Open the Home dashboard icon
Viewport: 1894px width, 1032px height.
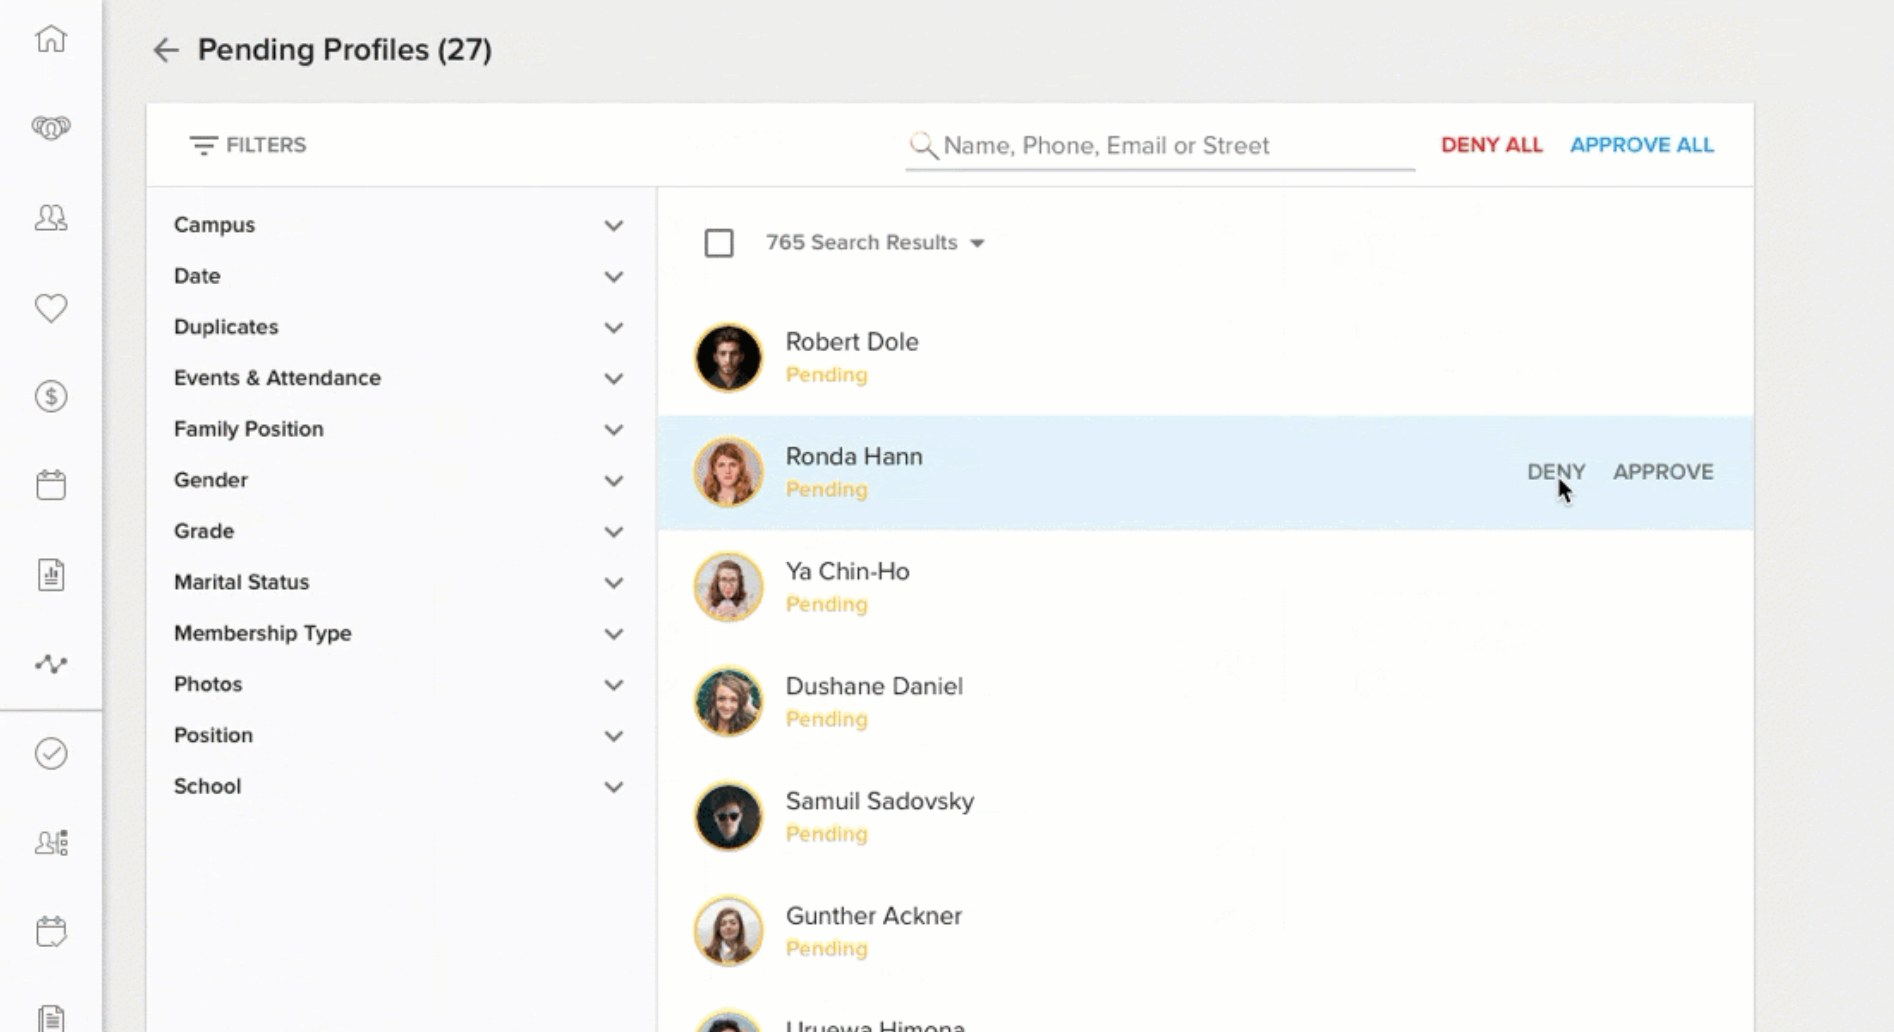tap(50, 38)
